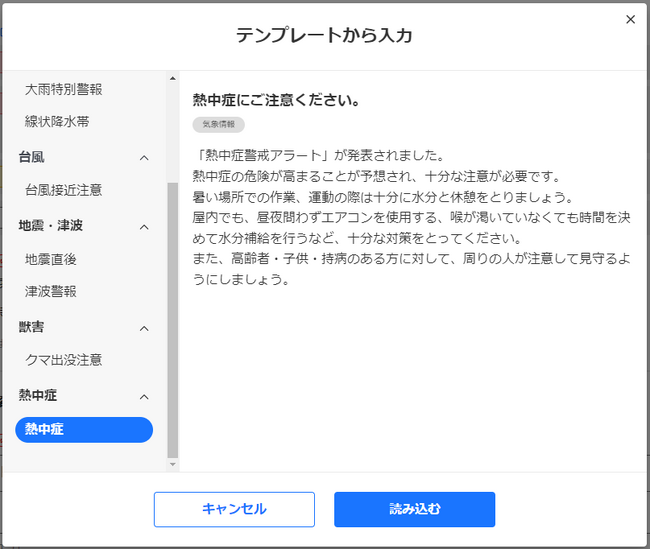650x550 pixels.
Task: Click the scrollbar up arrow
Action: click(173, 78)
